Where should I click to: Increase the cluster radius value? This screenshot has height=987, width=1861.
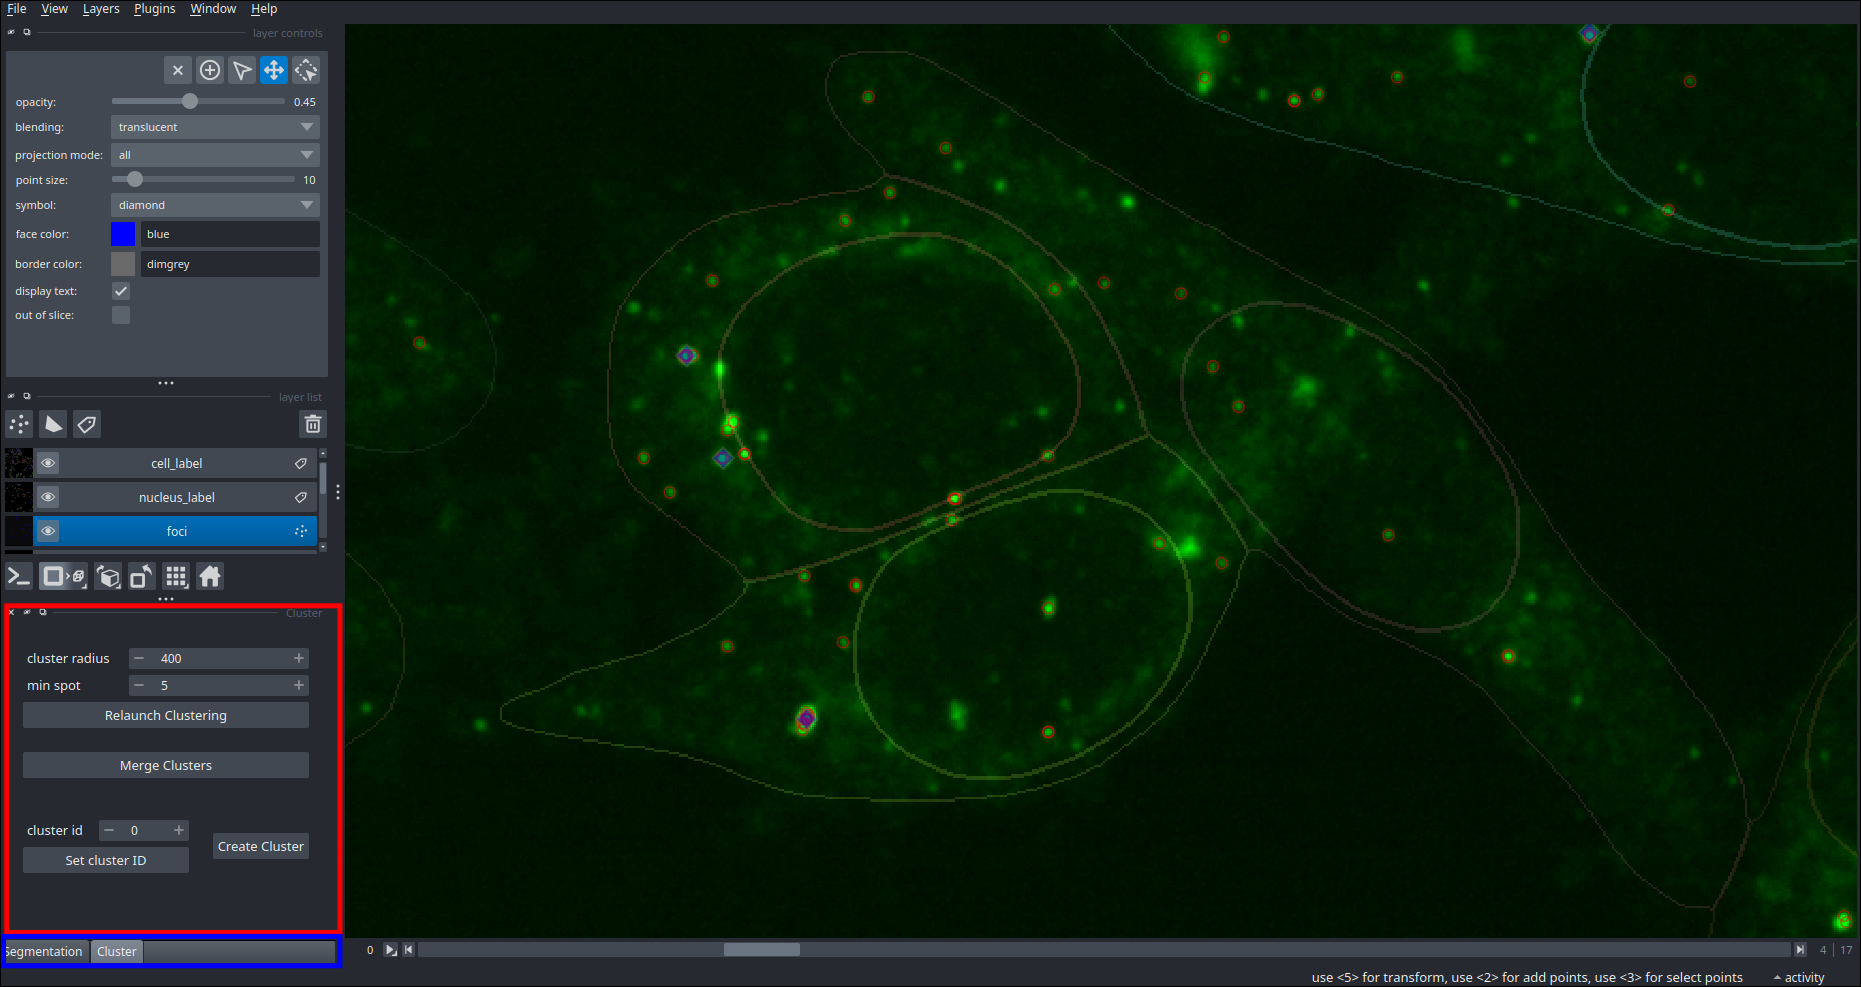pyautogui.click(x=298, y=658)
